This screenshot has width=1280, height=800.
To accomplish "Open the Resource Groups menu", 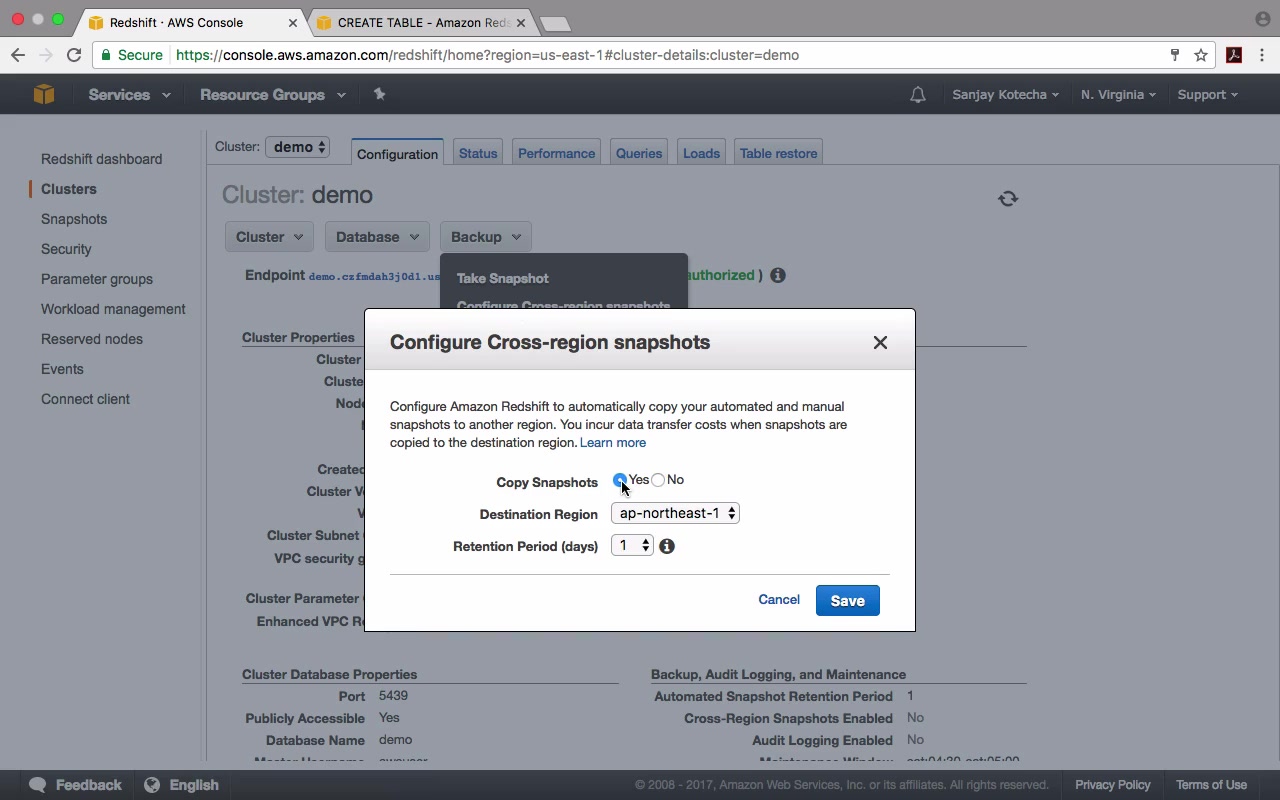I will (272, 95).
